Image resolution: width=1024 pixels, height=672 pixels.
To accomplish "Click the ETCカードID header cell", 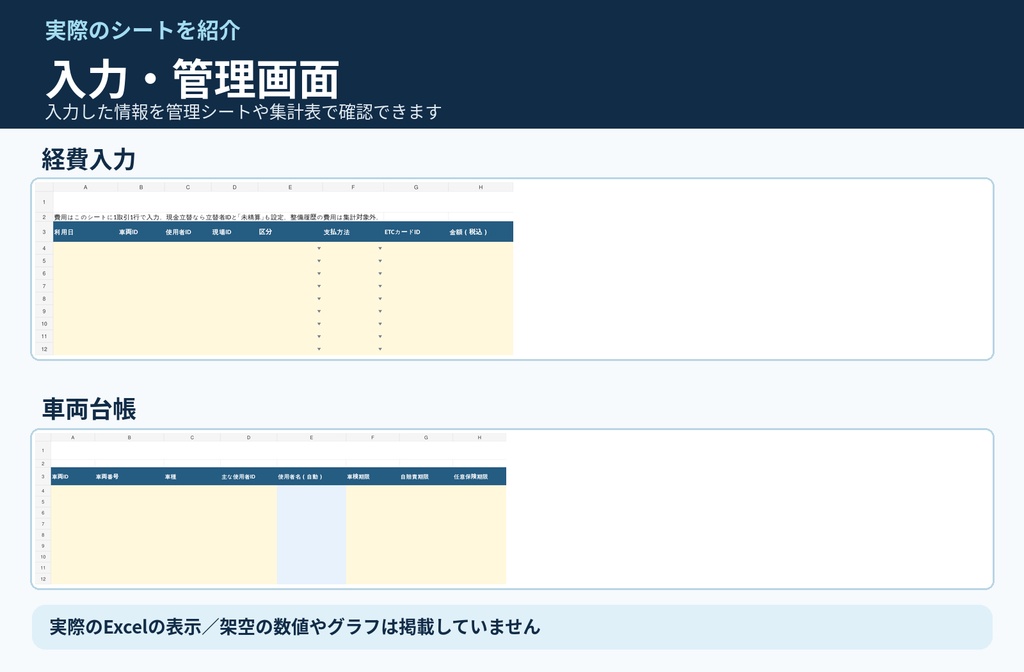I will tap(415, 232).
